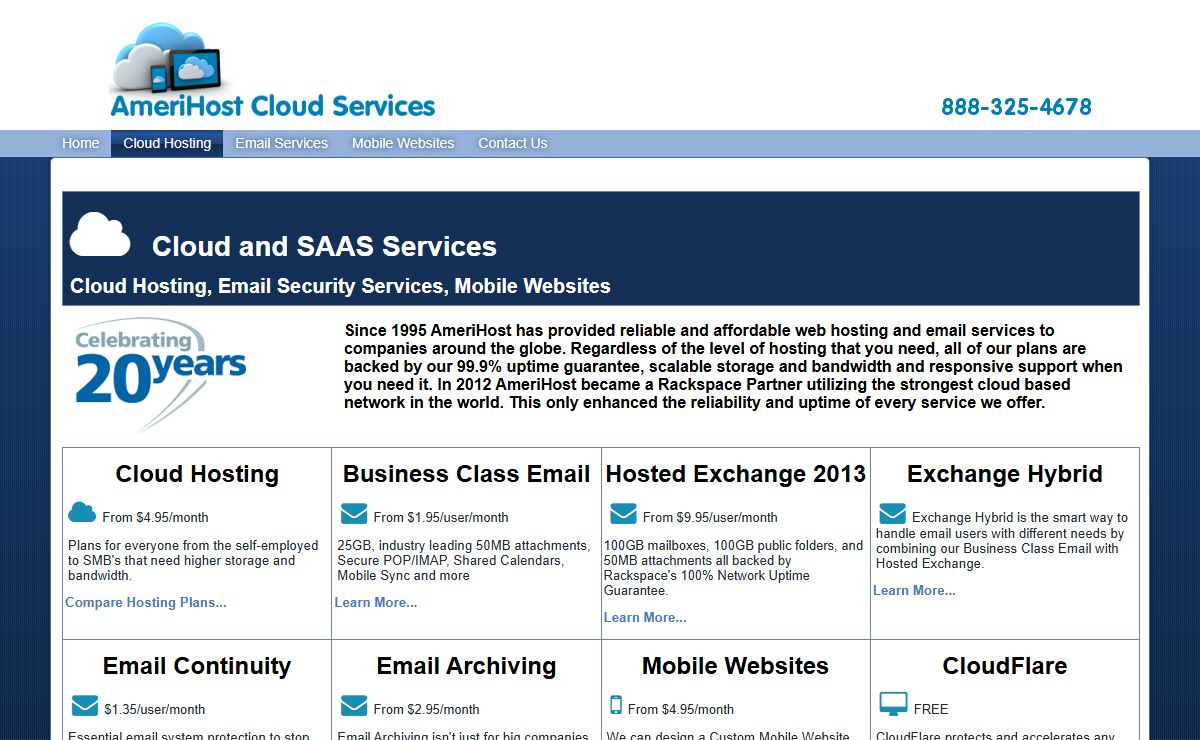Click the phone number 888-325-4678
Viewport: 1200px width, 740px height.
[x=1016, y=107]
